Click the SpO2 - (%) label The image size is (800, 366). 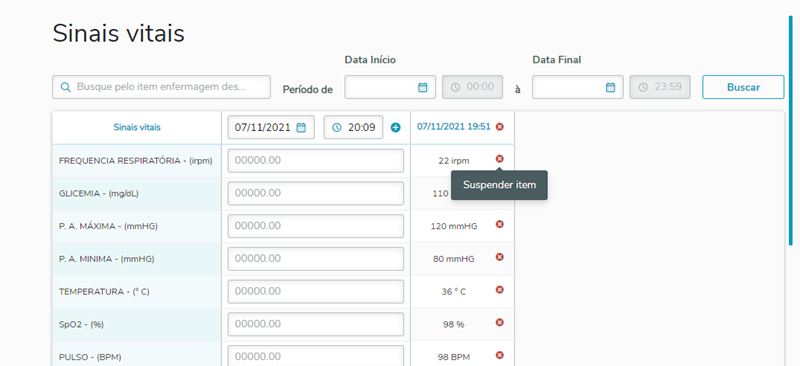[x=81, y=324]
